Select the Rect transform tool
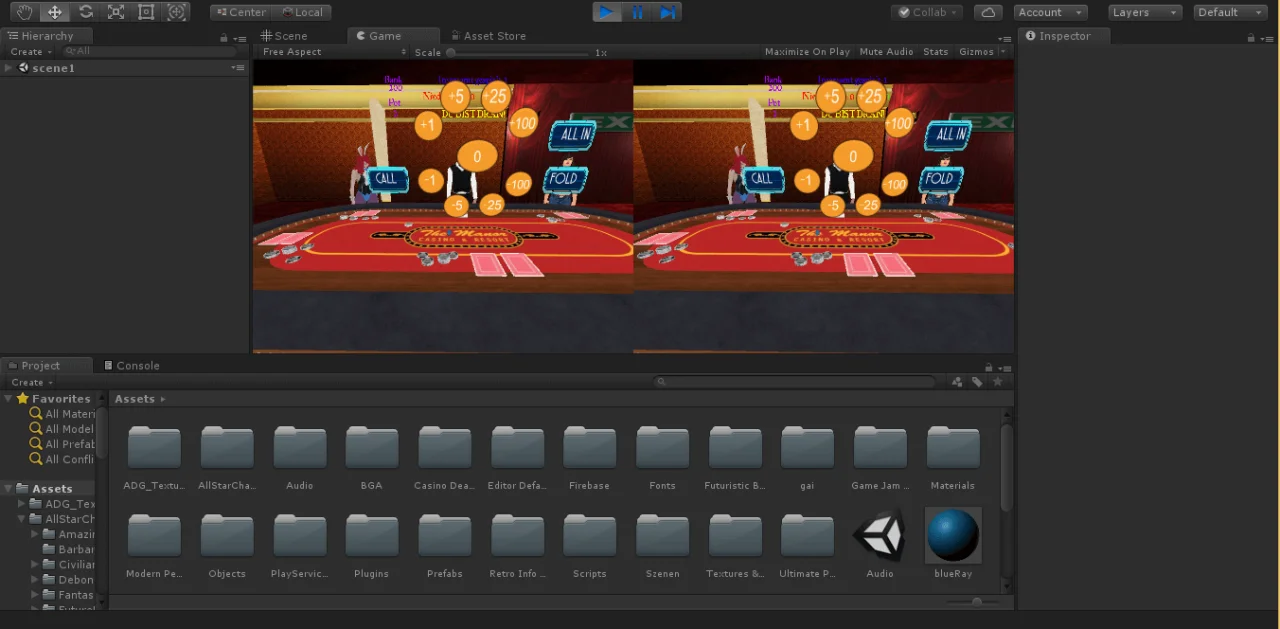The height and width of the screenshot is (629, 1280). pos(147,12)
